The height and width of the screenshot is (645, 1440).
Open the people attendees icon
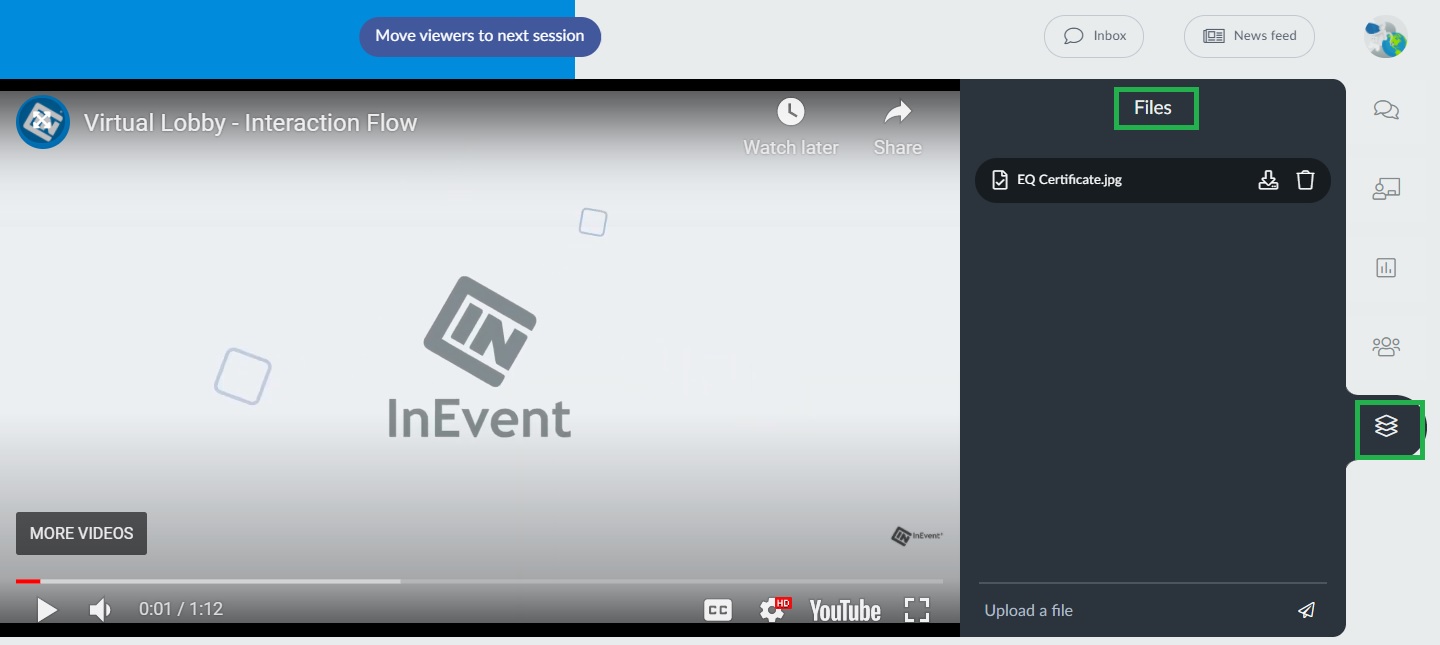pyautogui.click(x=1386, y=347)
